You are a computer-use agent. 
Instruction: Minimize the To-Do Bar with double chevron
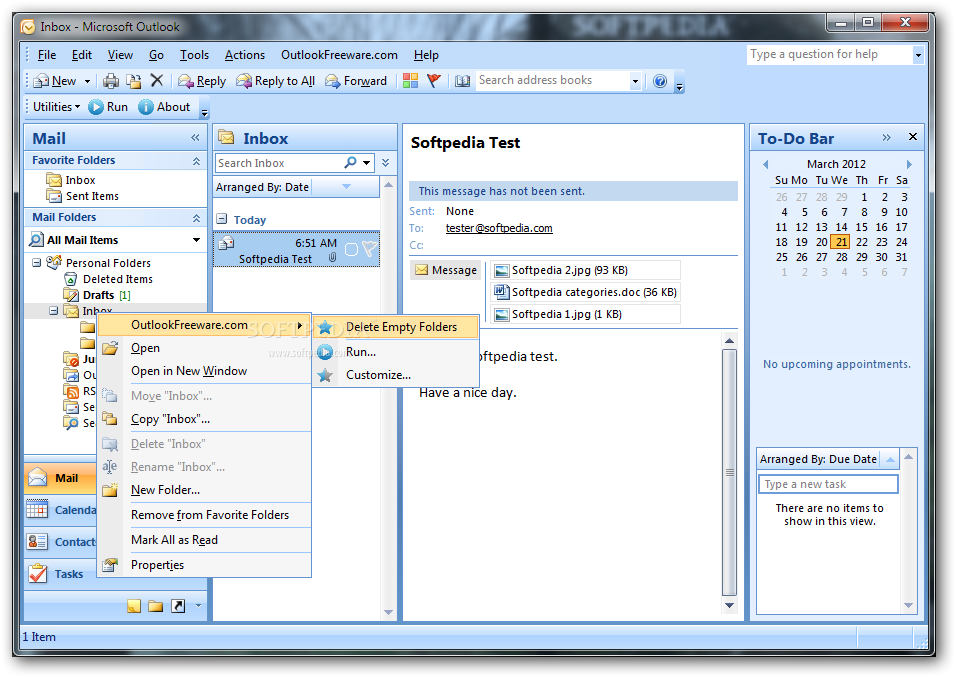pos(886,138)
